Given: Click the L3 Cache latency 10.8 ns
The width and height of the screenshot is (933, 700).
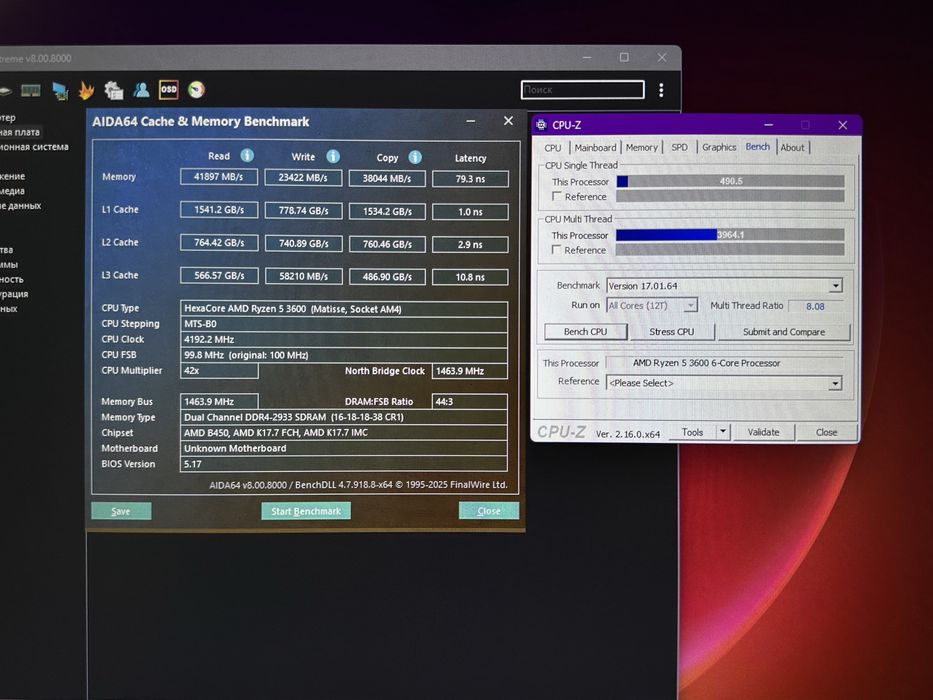Looking at the screenshot, I should click(x=470, y=277).
